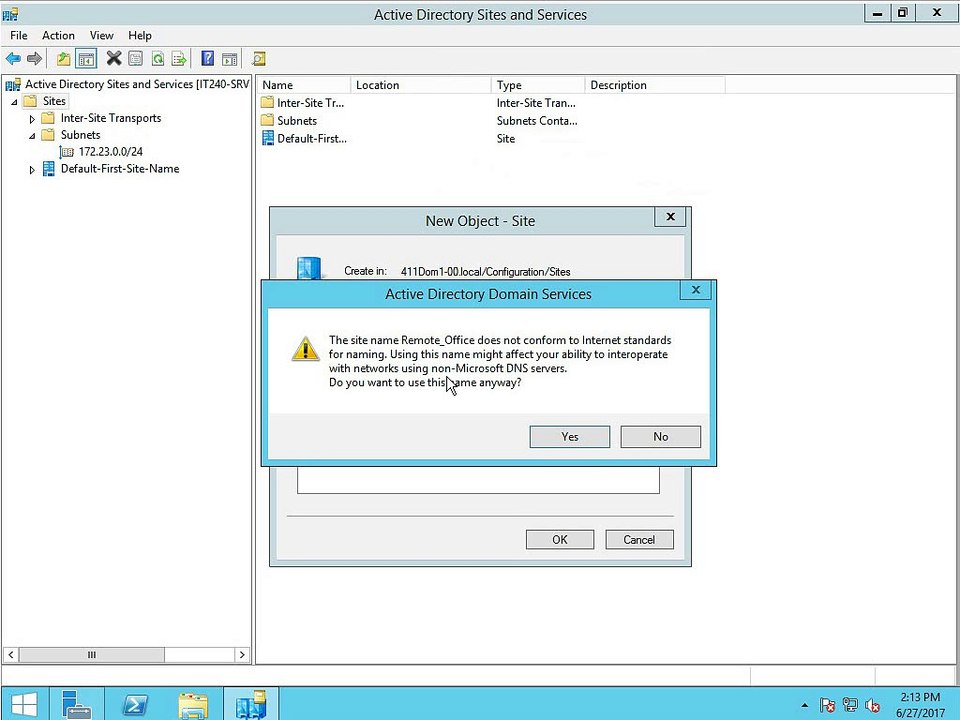Click the Export List toolbar icon
This screenshot has width=960, height=720.
[179, 59]
